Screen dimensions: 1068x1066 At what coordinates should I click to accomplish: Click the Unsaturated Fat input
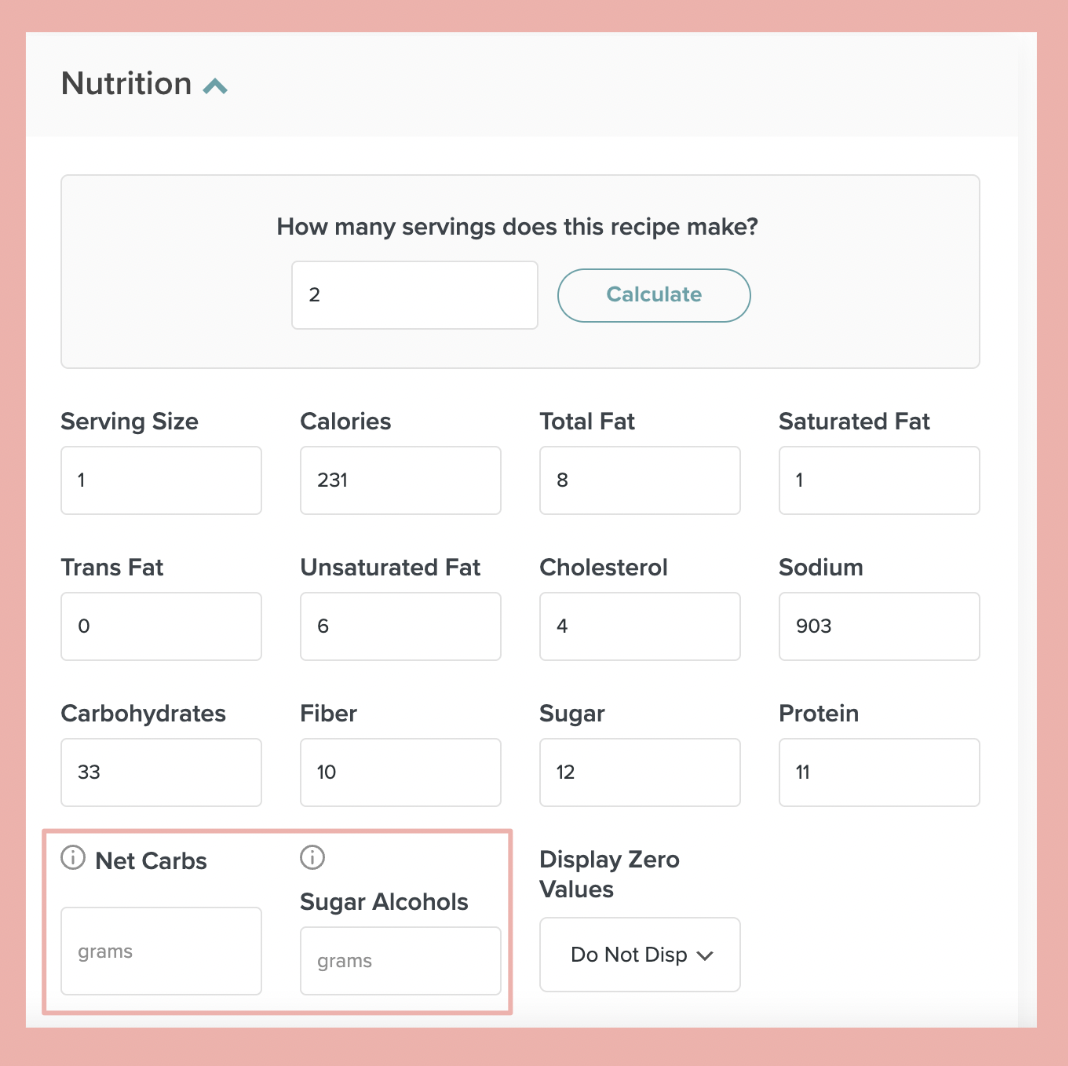click(x=400, y=626)
